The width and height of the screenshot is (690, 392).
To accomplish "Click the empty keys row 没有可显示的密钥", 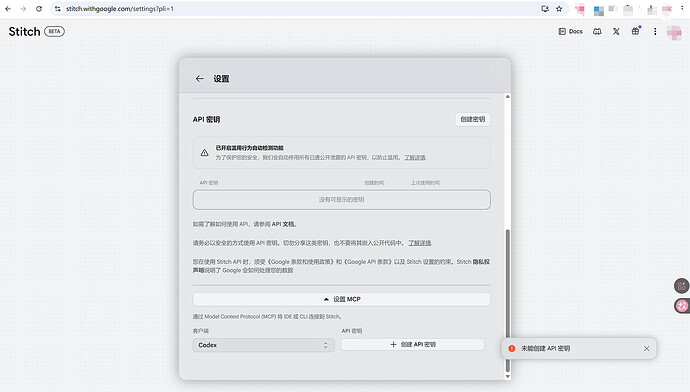I will pos(341,200).
